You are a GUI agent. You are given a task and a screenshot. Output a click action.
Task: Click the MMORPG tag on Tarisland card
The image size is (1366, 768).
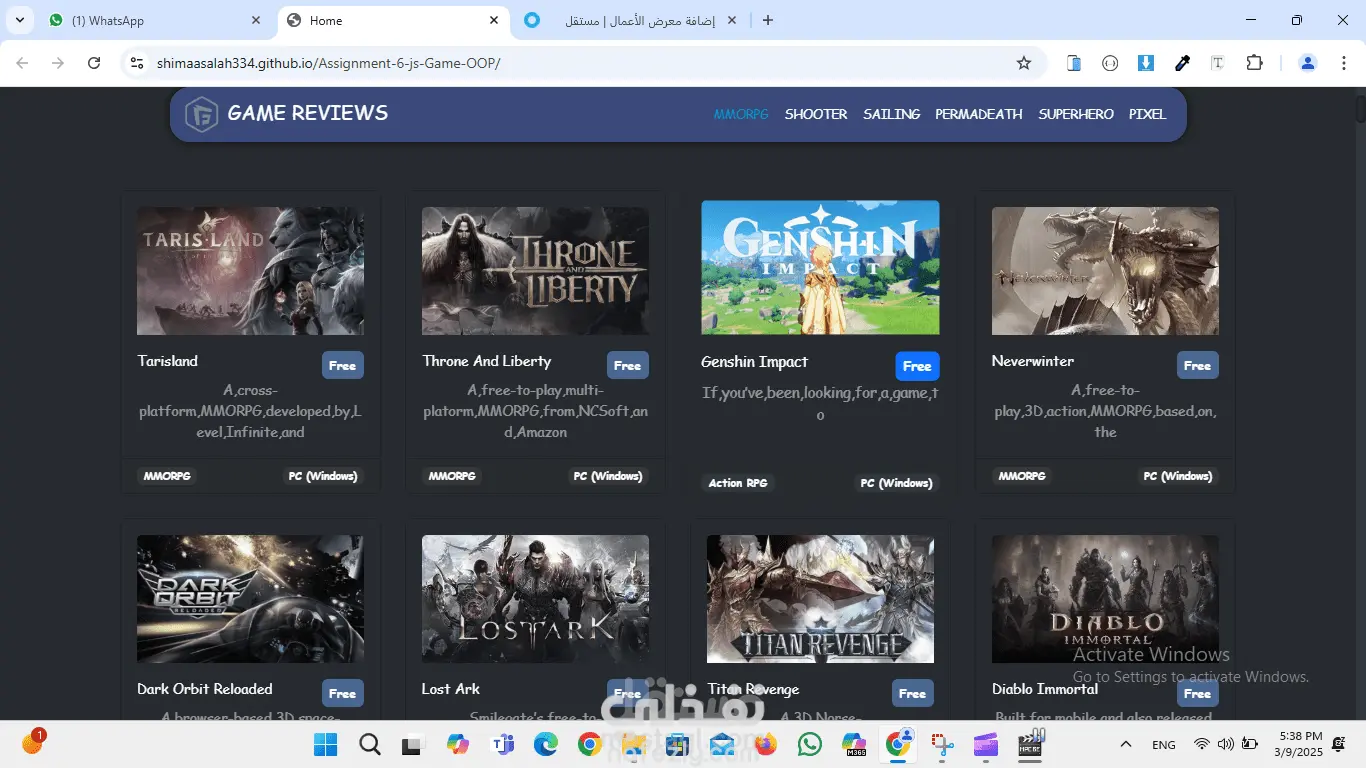tap(167, 476)
